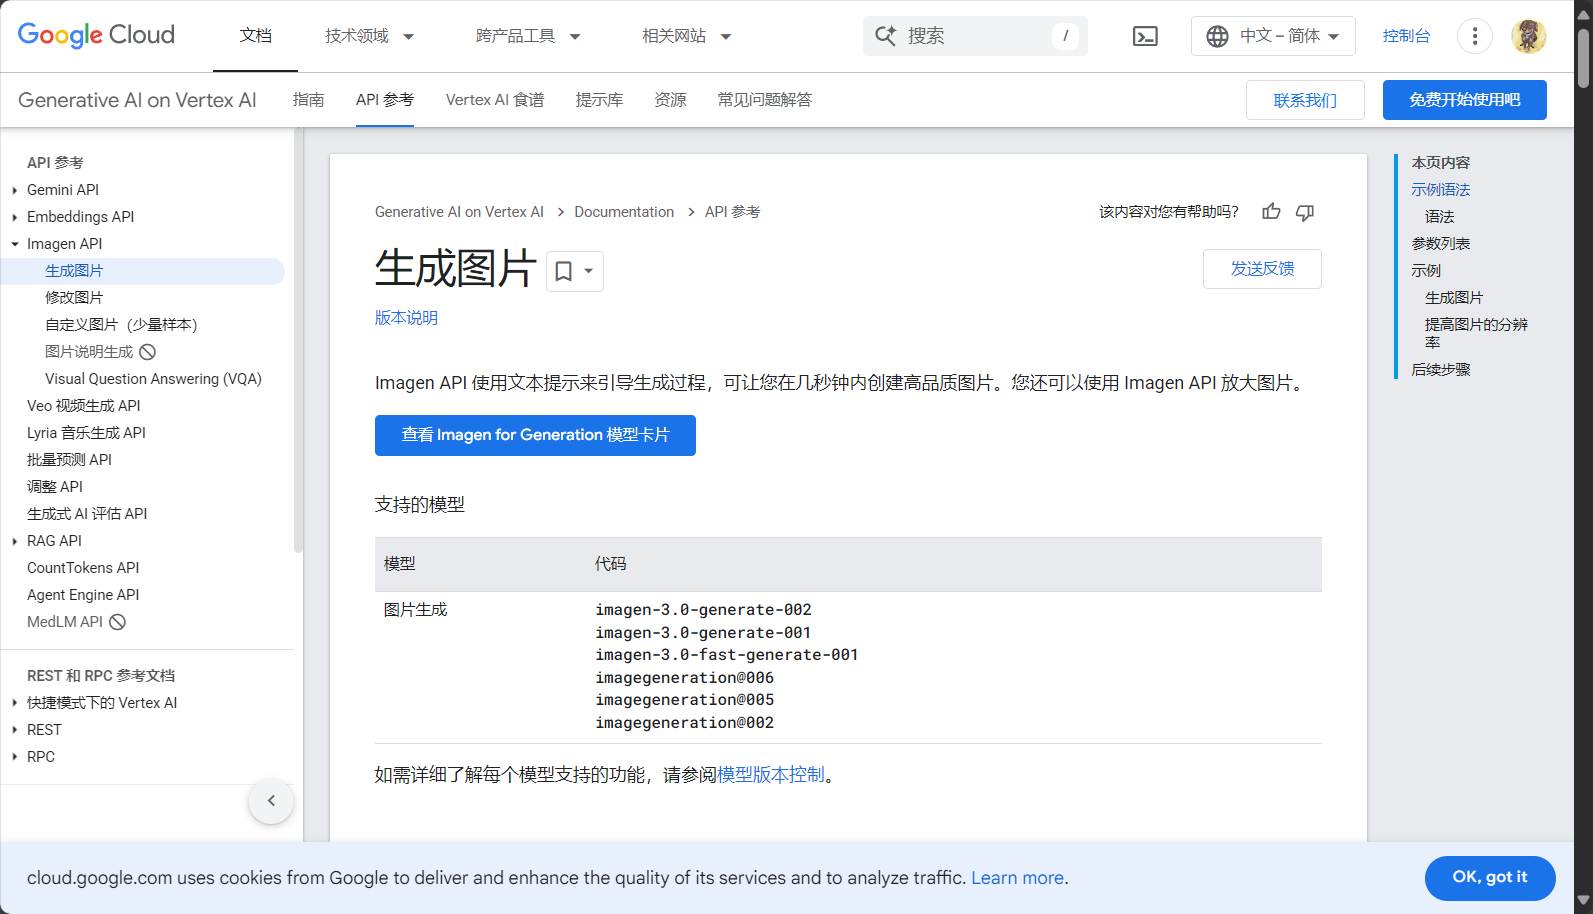Switch to the 资源 tab

[670, 100]
